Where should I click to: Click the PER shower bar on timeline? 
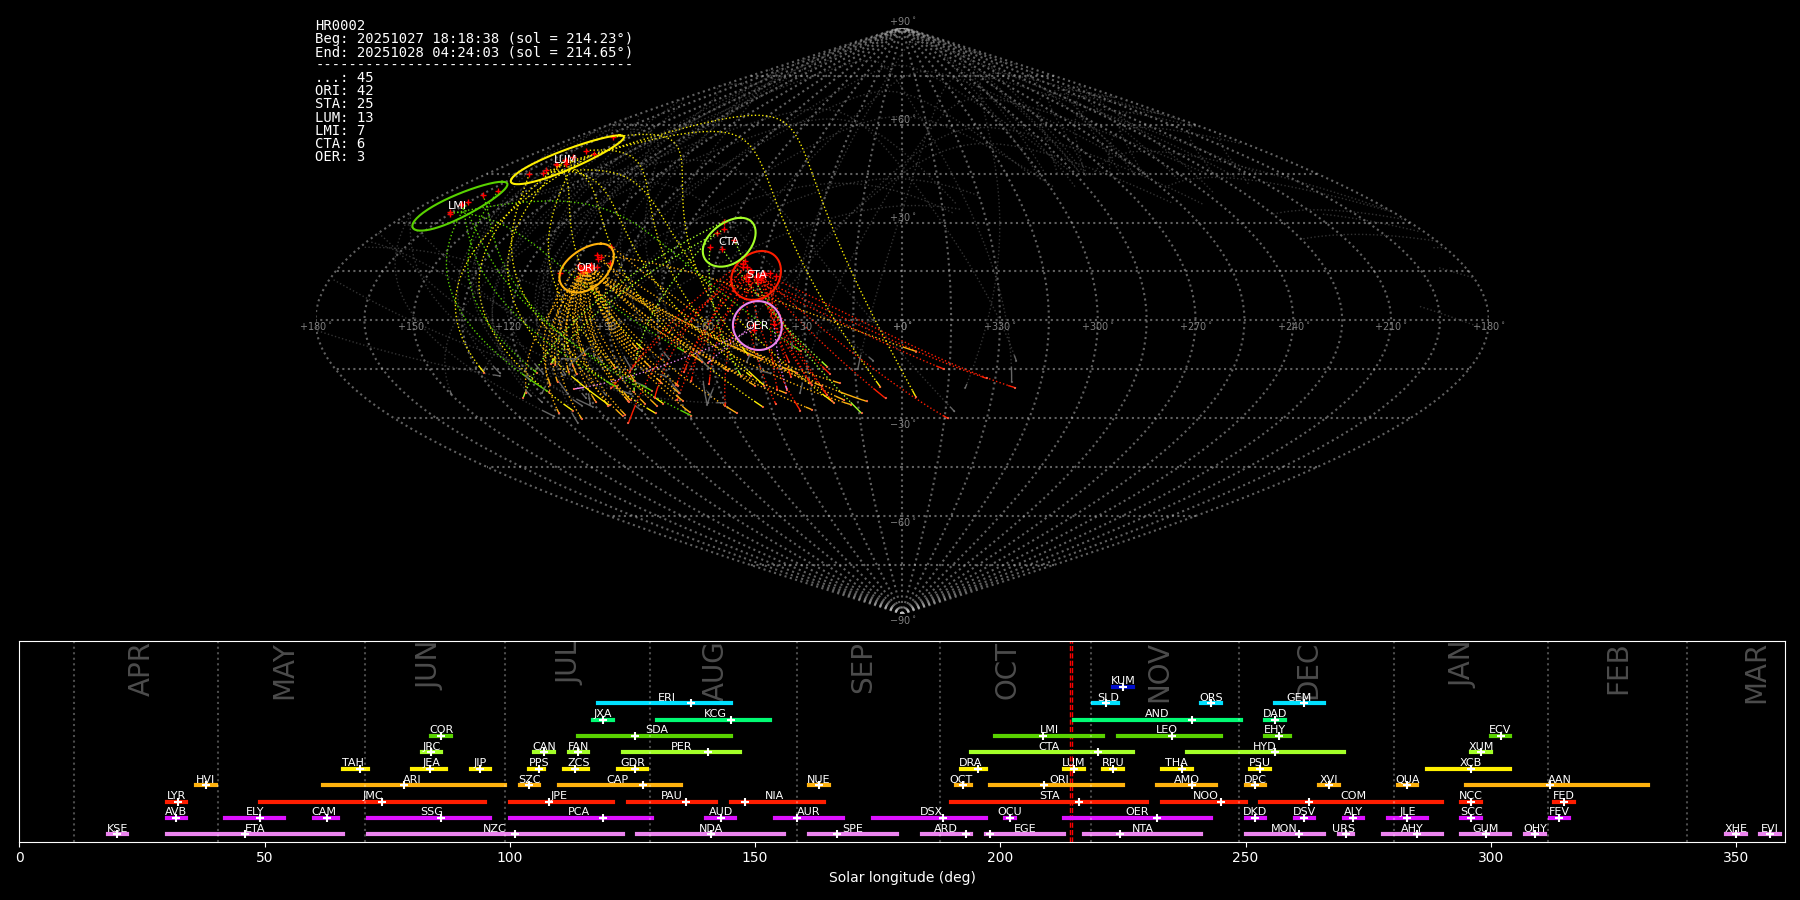coord(681,752)
